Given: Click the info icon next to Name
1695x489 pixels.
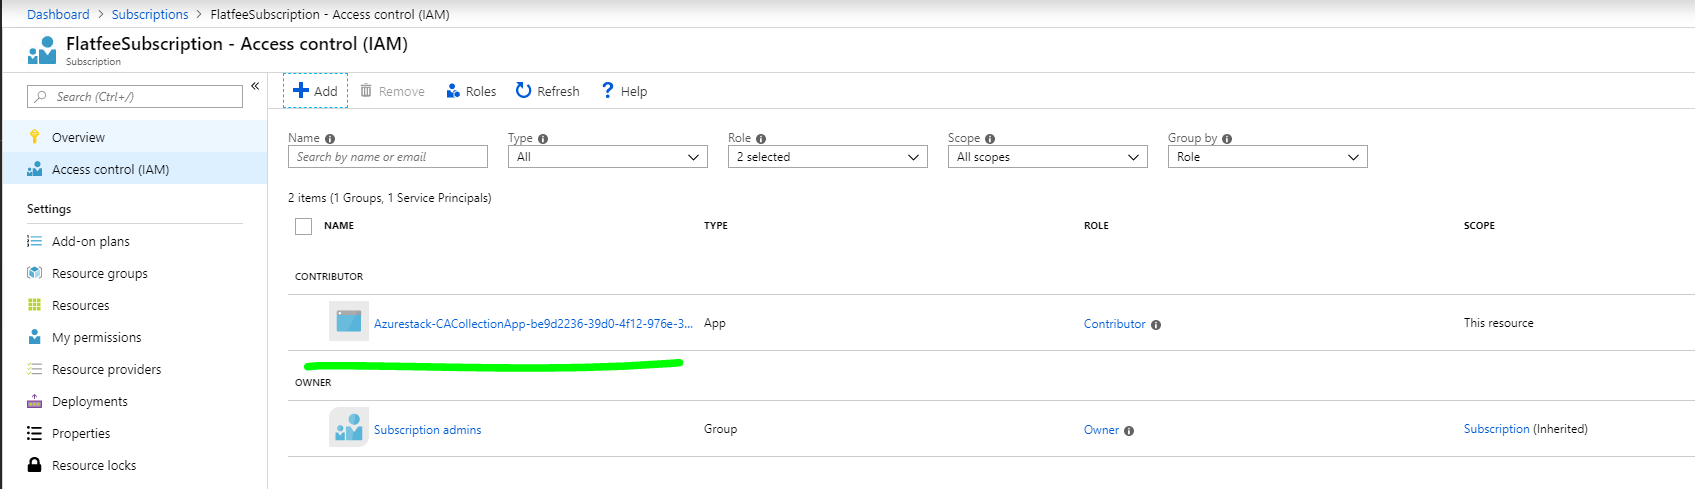Looking at the screenshot, I should pyautogui.click(x=330, y=139).
